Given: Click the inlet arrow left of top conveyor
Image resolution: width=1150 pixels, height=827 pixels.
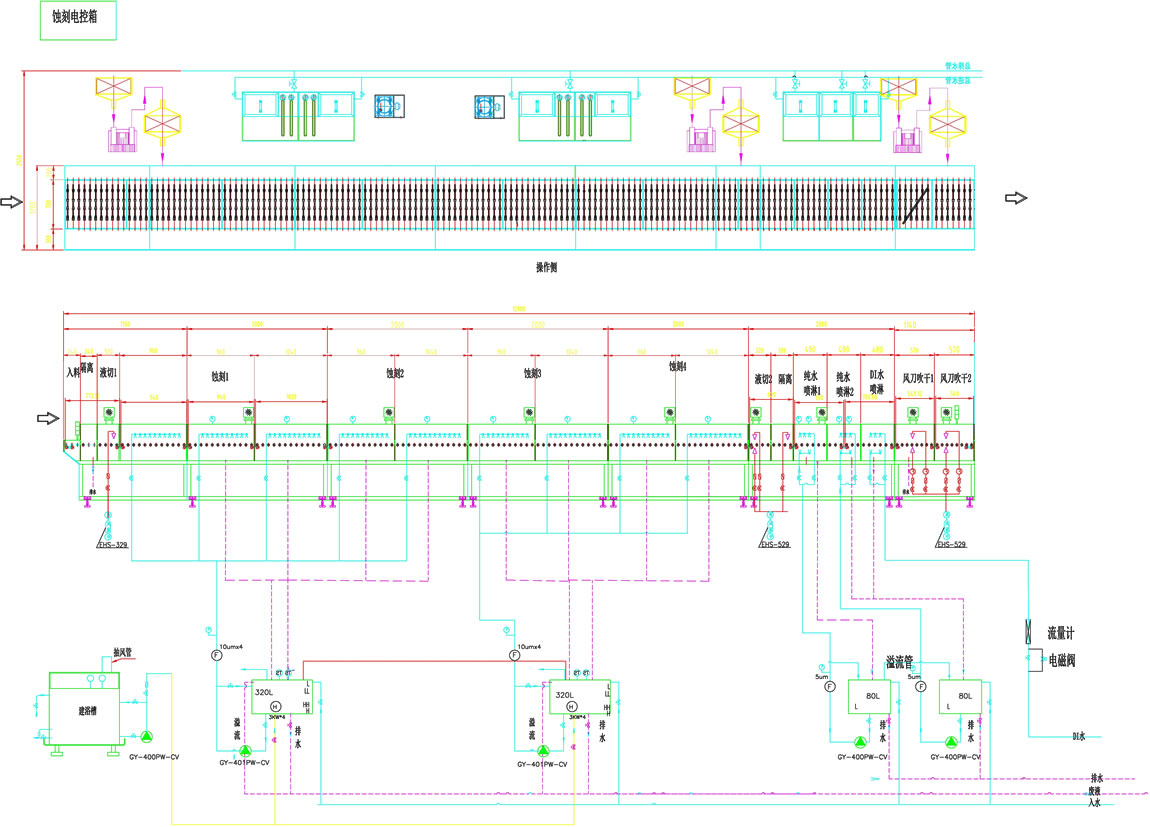Looking at the screenshot, I should (12, 202).
